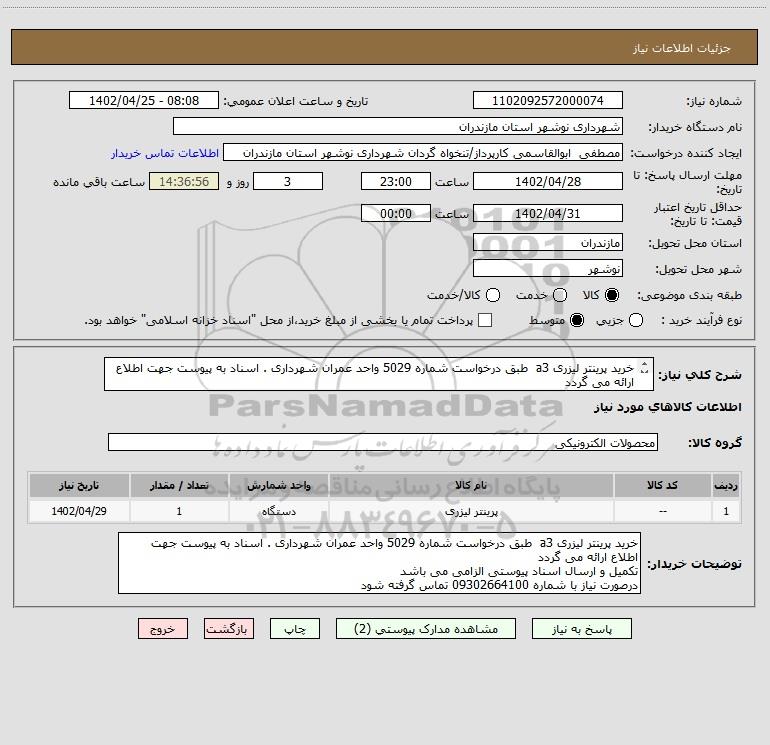Select the متوسط purchase type radio
Image resolution: width=770 pixels, height=745 pixels.
tap(577, 321)
